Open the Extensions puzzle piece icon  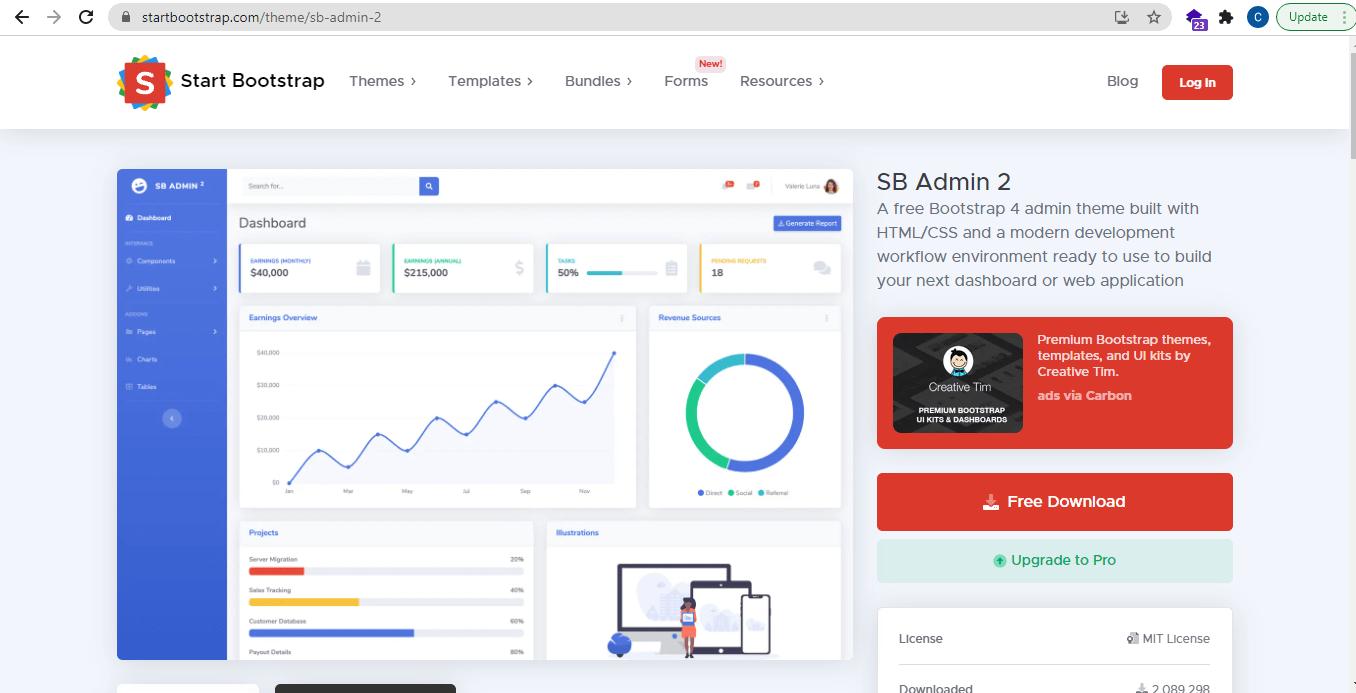pyautogui.click(x=1226, y=17)
